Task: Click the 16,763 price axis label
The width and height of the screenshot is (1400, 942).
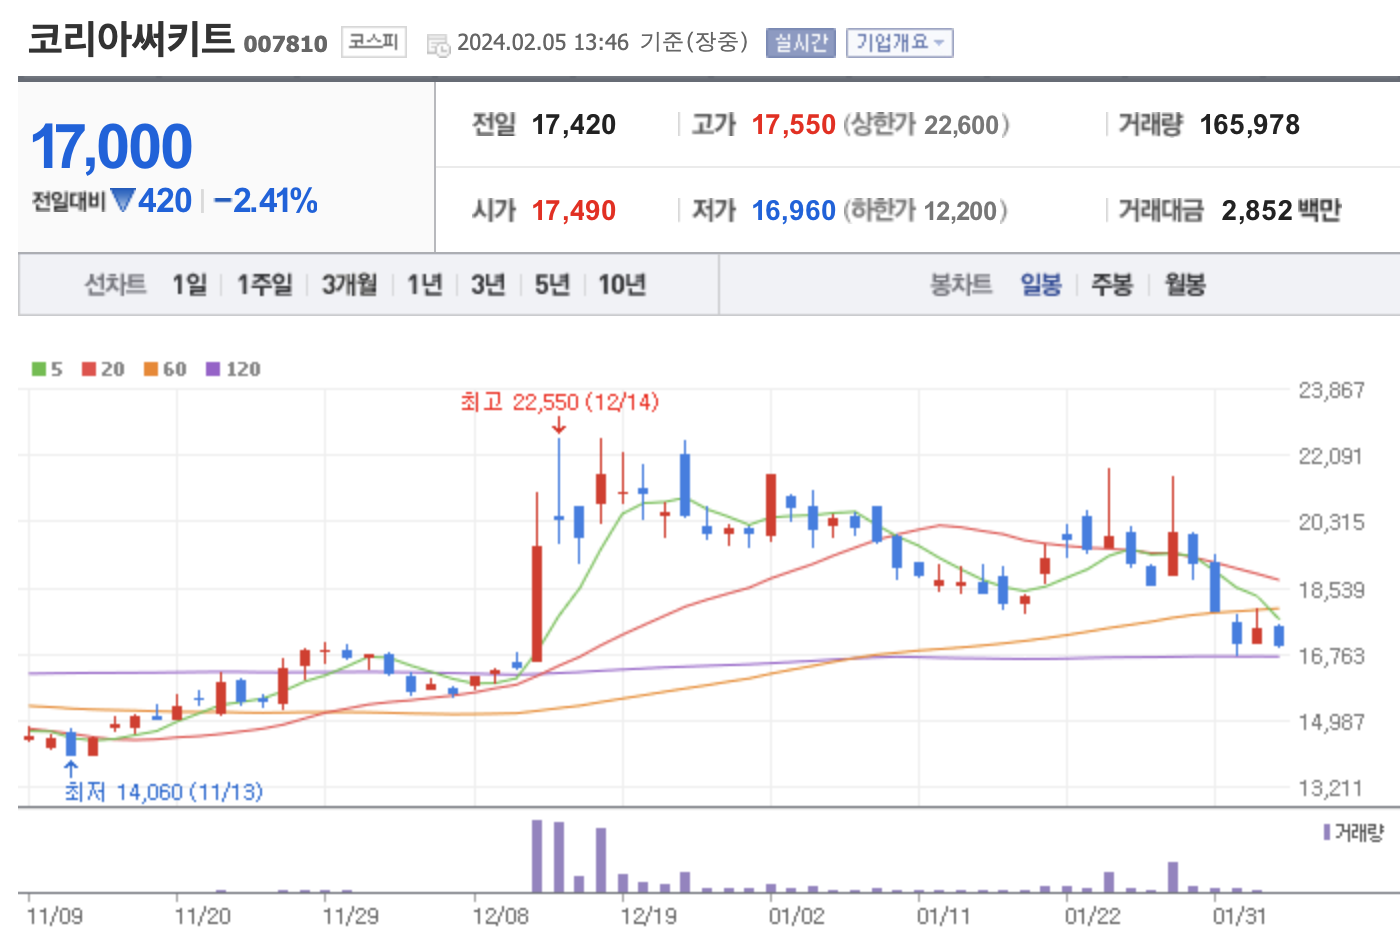Action: pos(1331,656)
